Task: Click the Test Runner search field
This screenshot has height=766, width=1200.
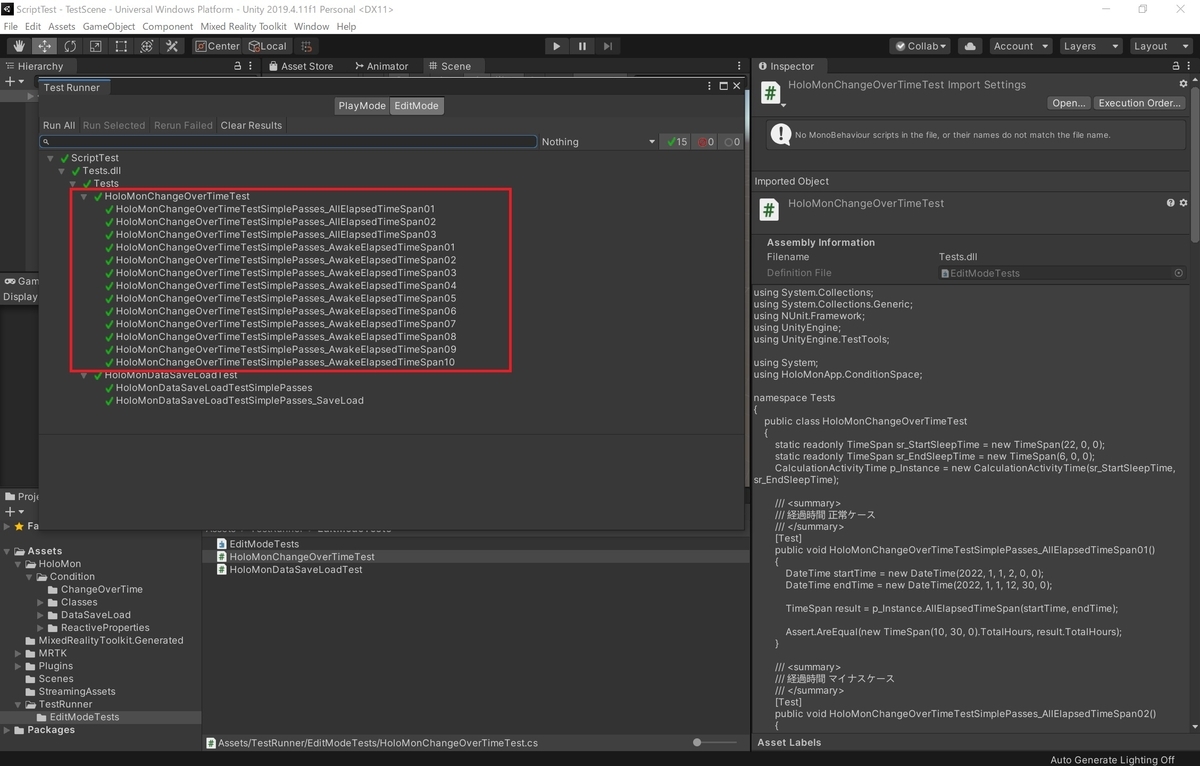Action: 289,142
